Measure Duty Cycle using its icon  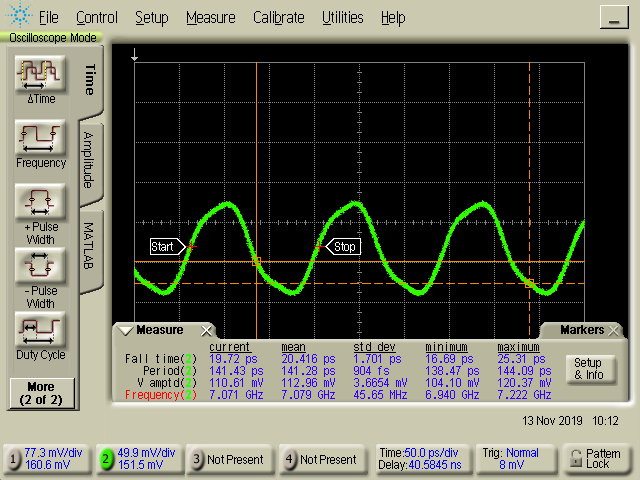coord(41,331)
